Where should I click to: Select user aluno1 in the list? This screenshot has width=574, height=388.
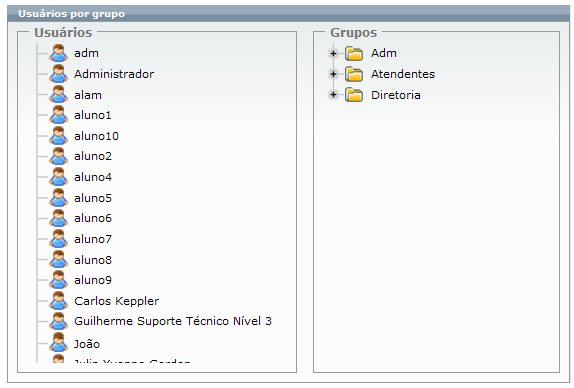pos(93,115)
